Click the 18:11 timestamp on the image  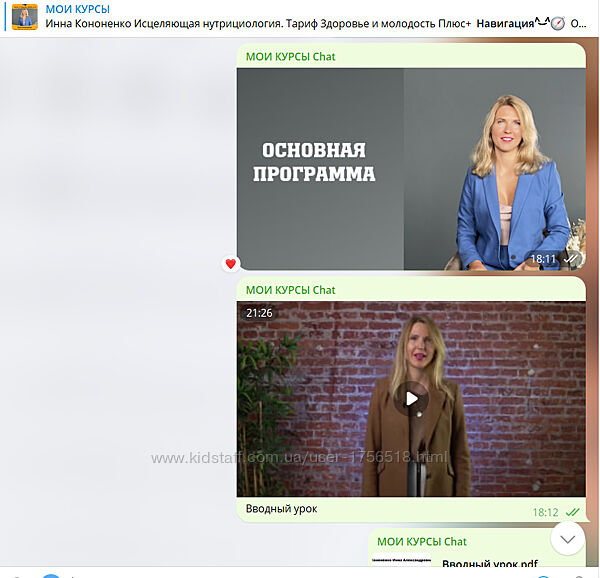click(x=543, y=259)
